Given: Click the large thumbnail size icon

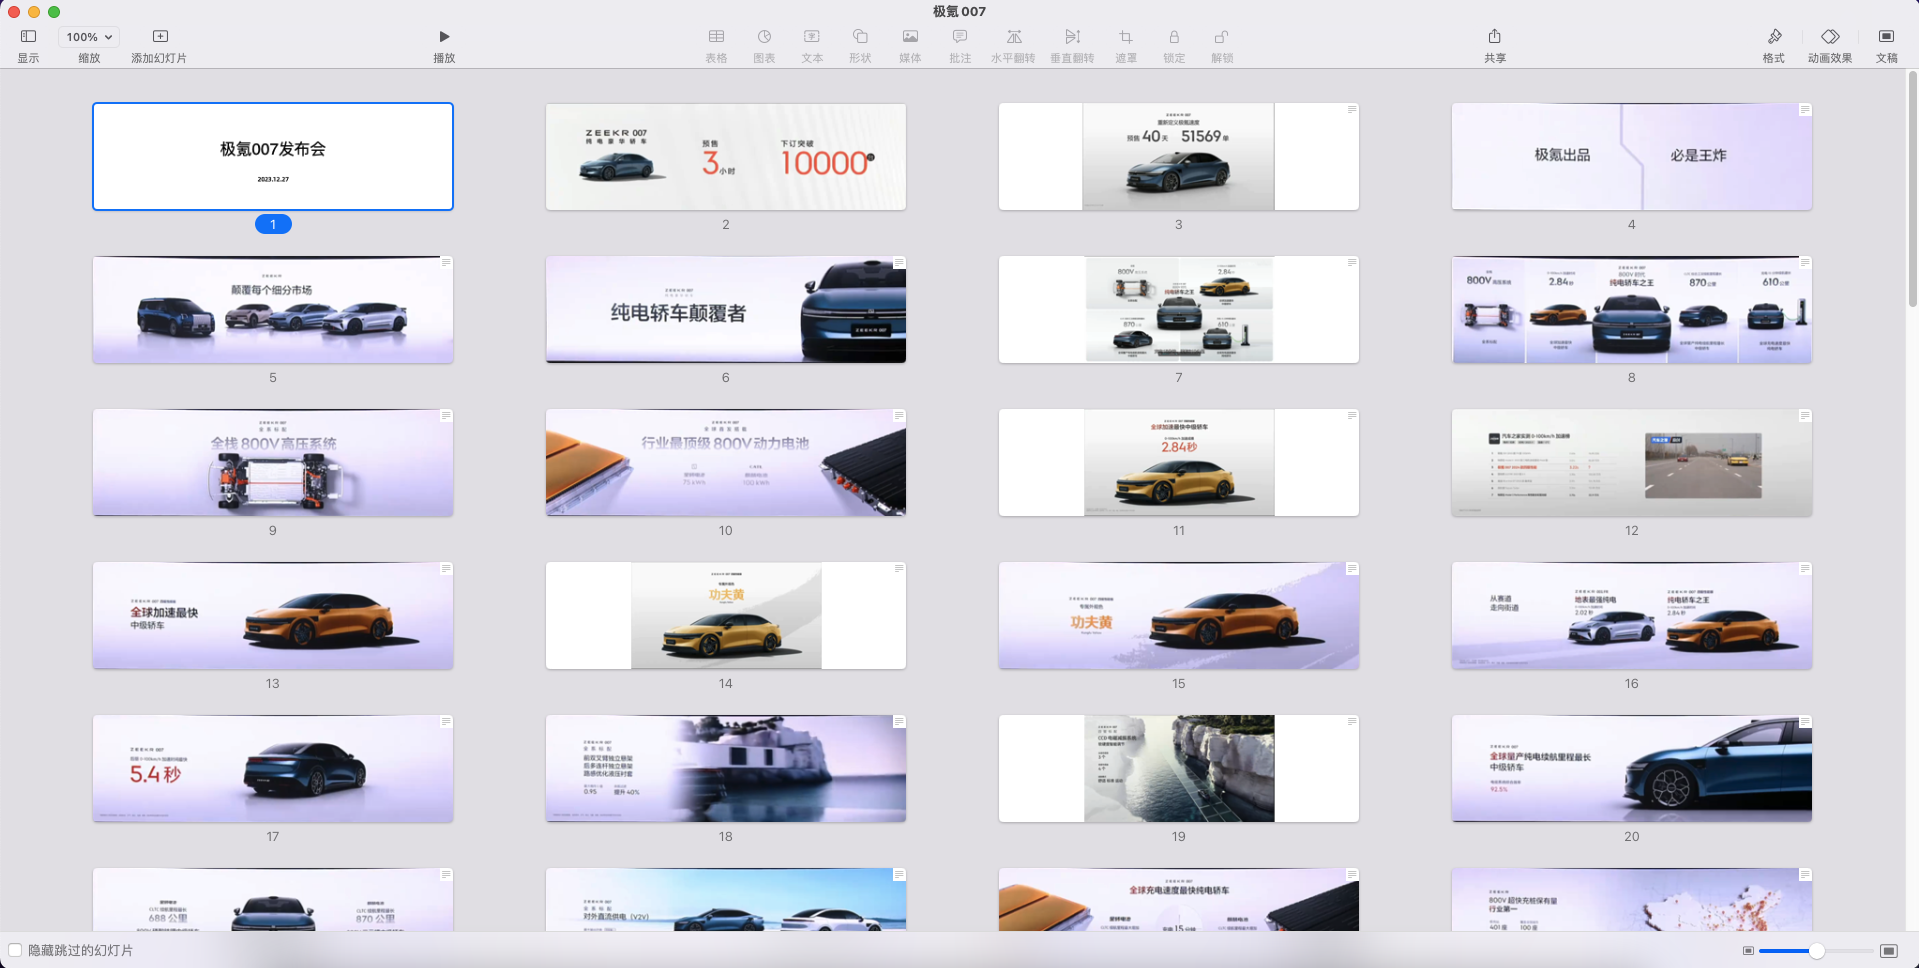Looking at the screenshot, I should pos(1888,951).
